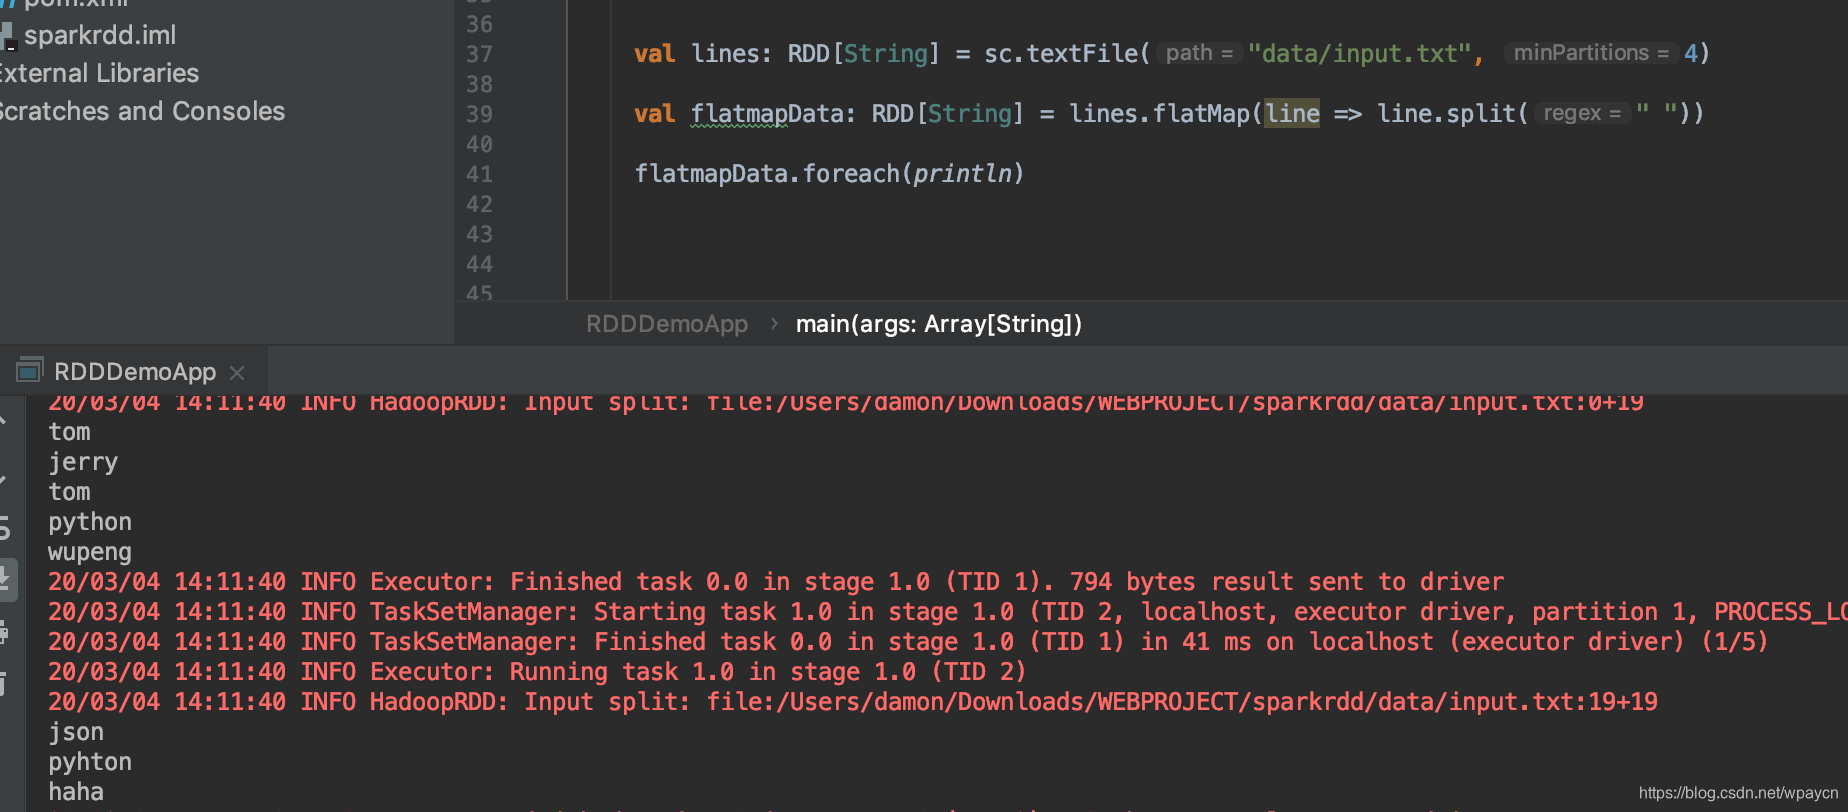The width and height of the screenshot is (1848, 812).
Task: Click sc.textFile in the code
Action: click(x=1061, y=53)
